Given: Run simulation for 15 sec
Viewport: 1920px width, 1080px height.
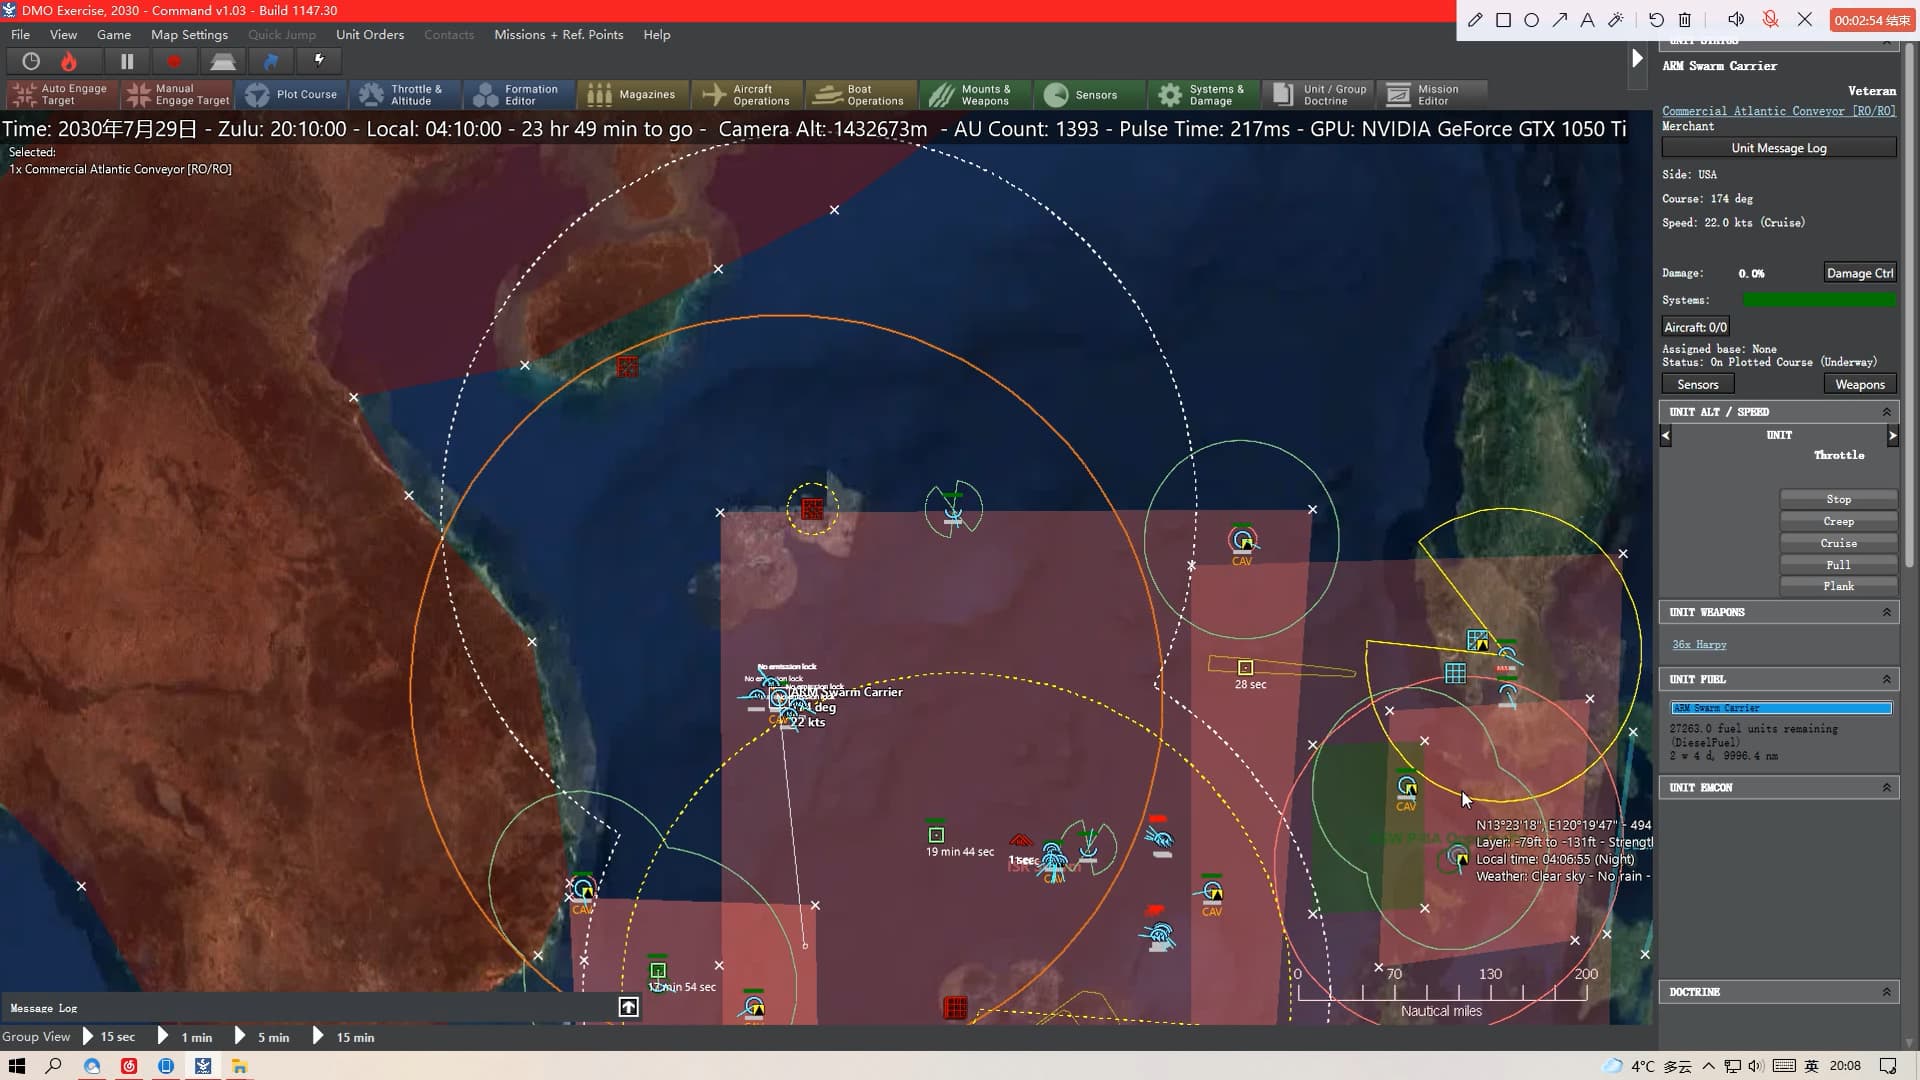Looking at the screenshot, I should [109, 1037].
